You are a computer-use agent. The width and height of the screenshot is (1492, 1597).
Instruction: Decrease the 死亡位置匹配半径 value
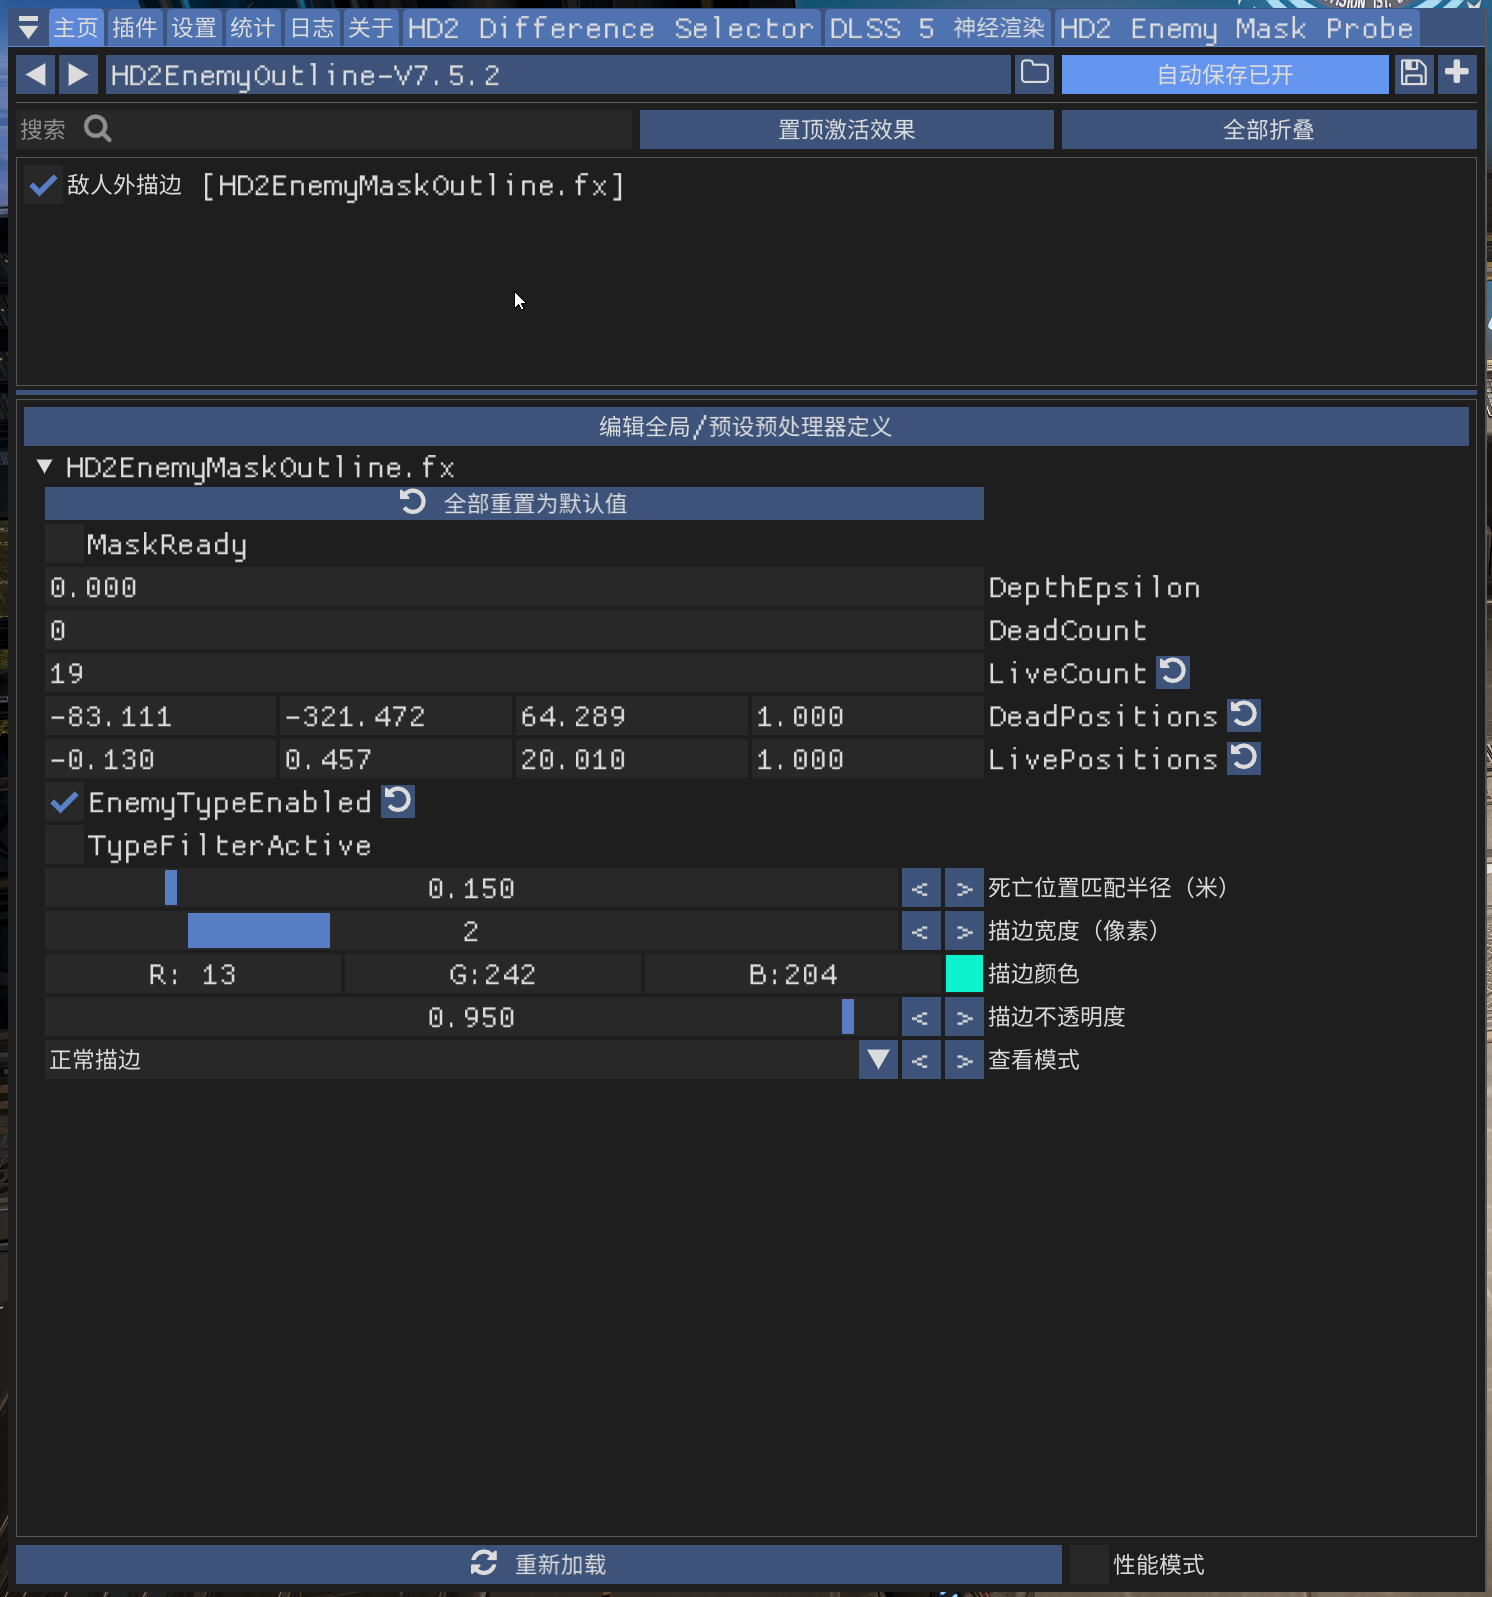921,888
